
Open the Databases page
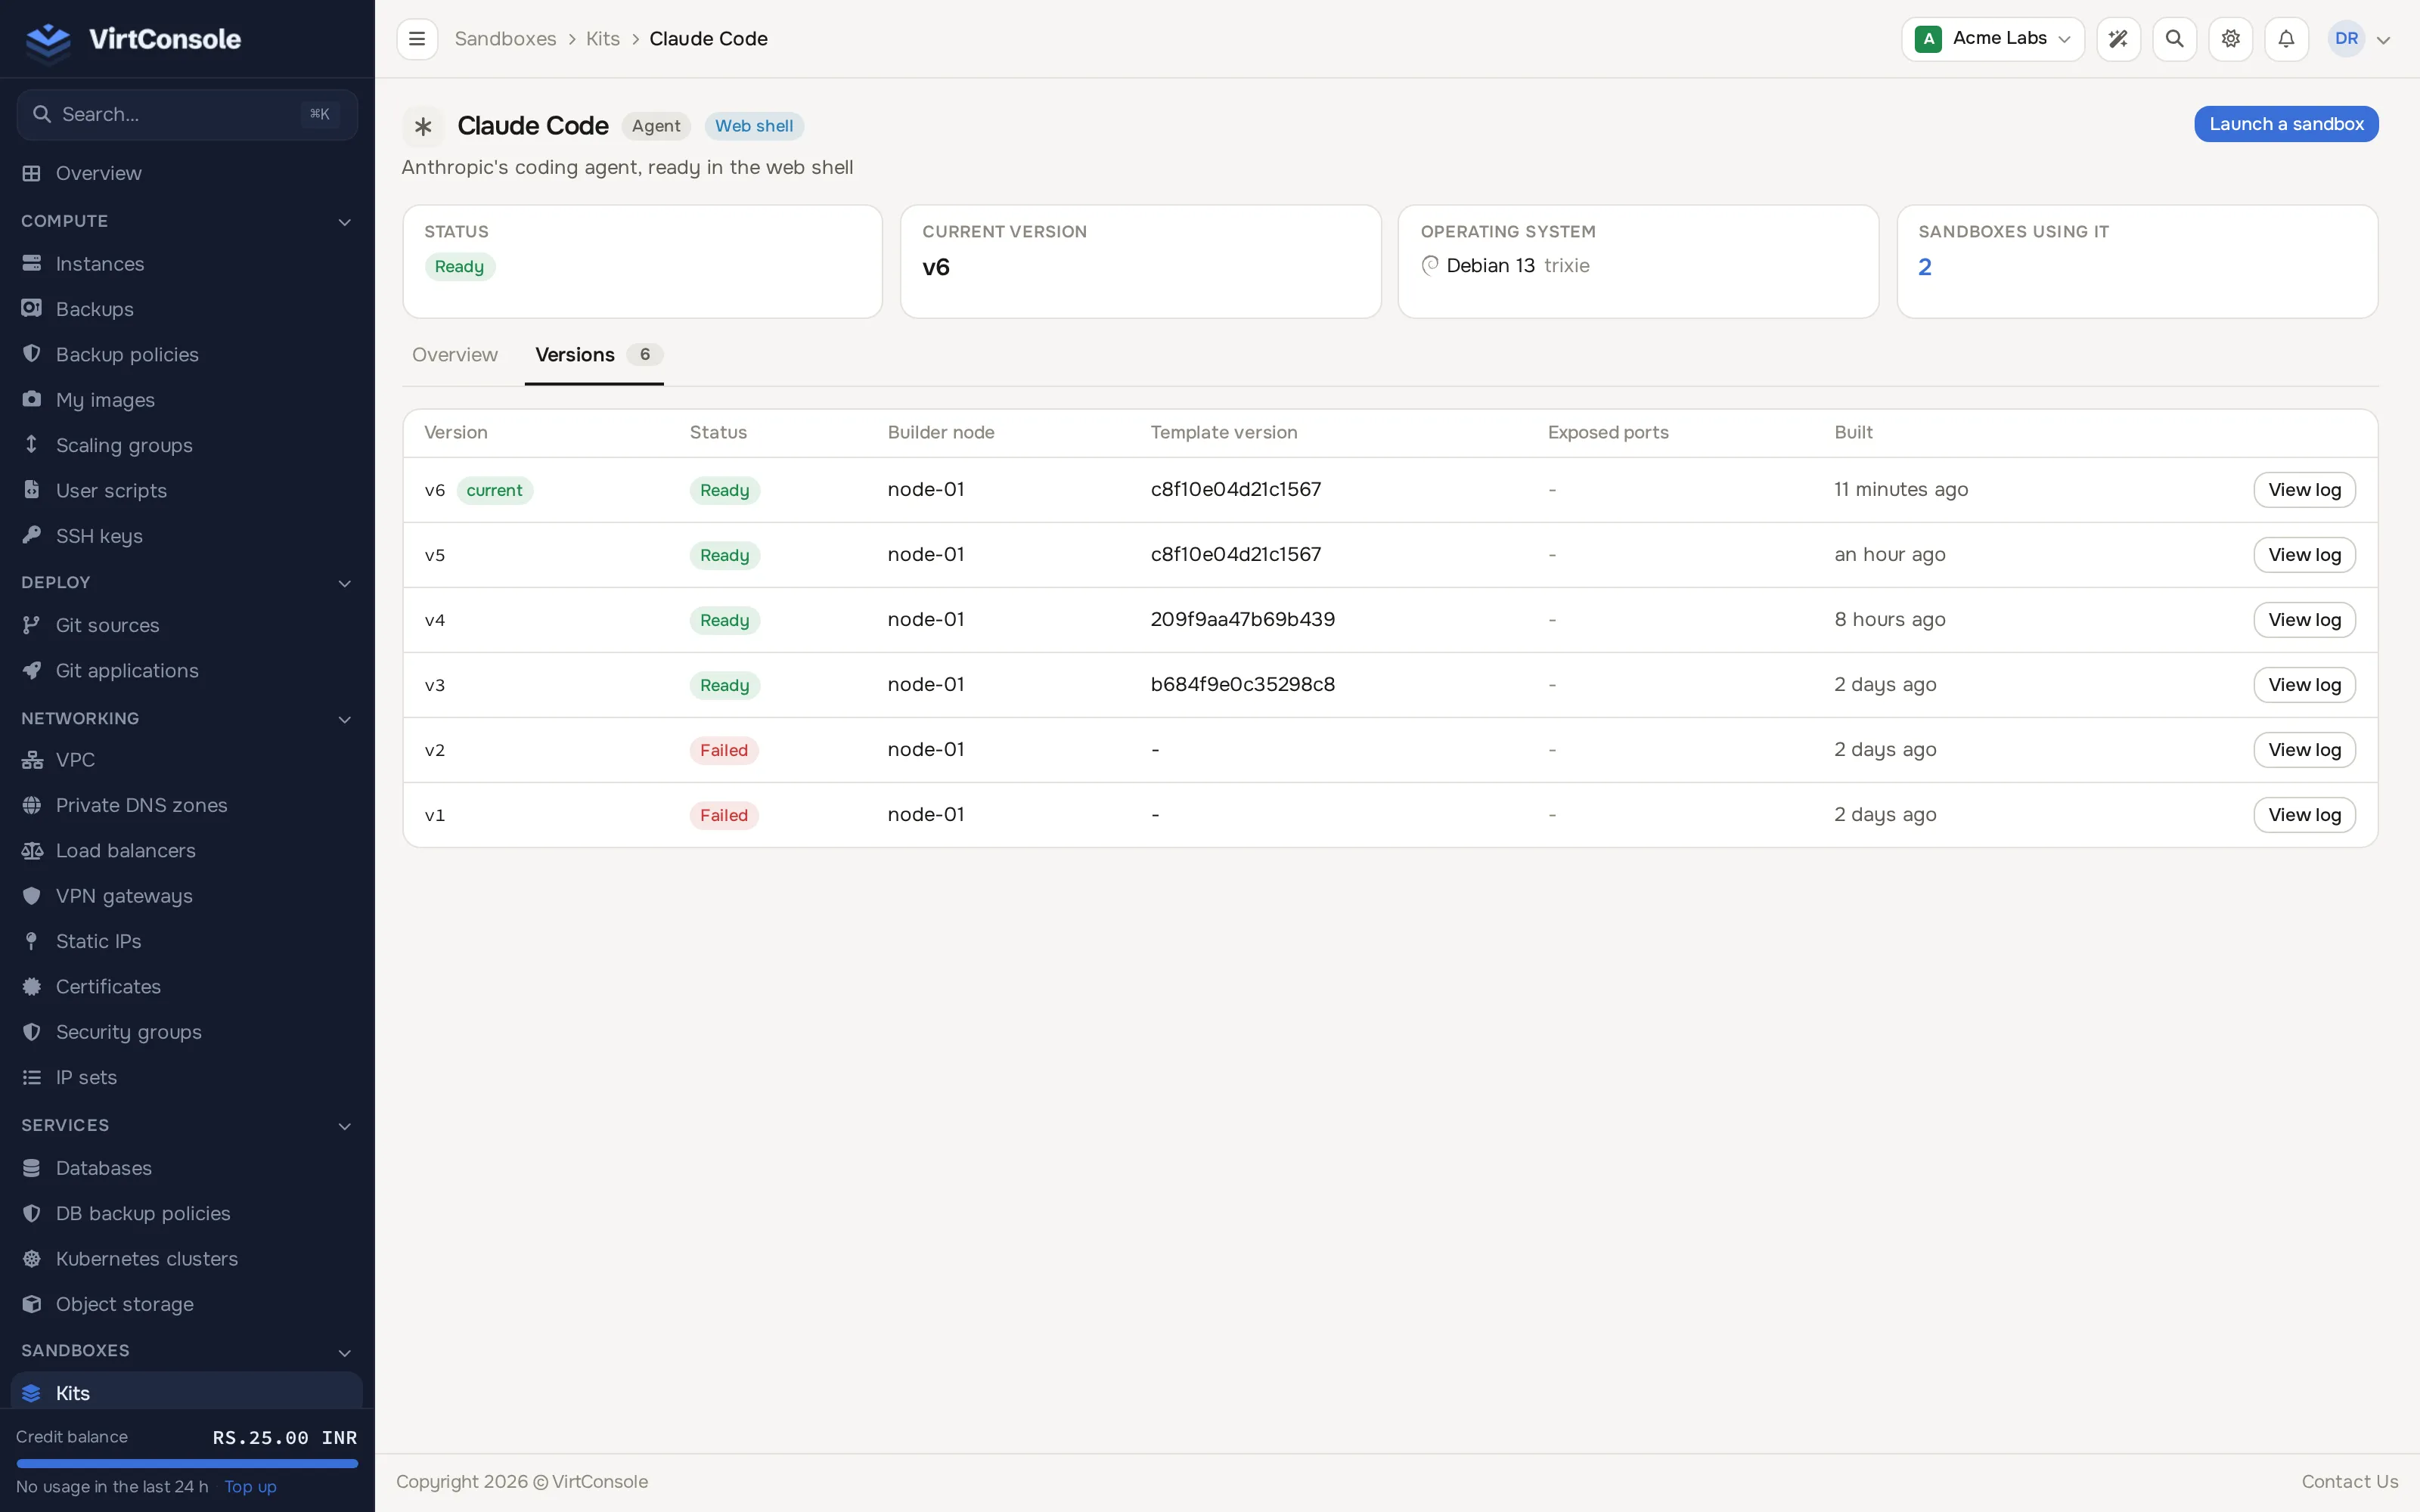[187, 1168]
